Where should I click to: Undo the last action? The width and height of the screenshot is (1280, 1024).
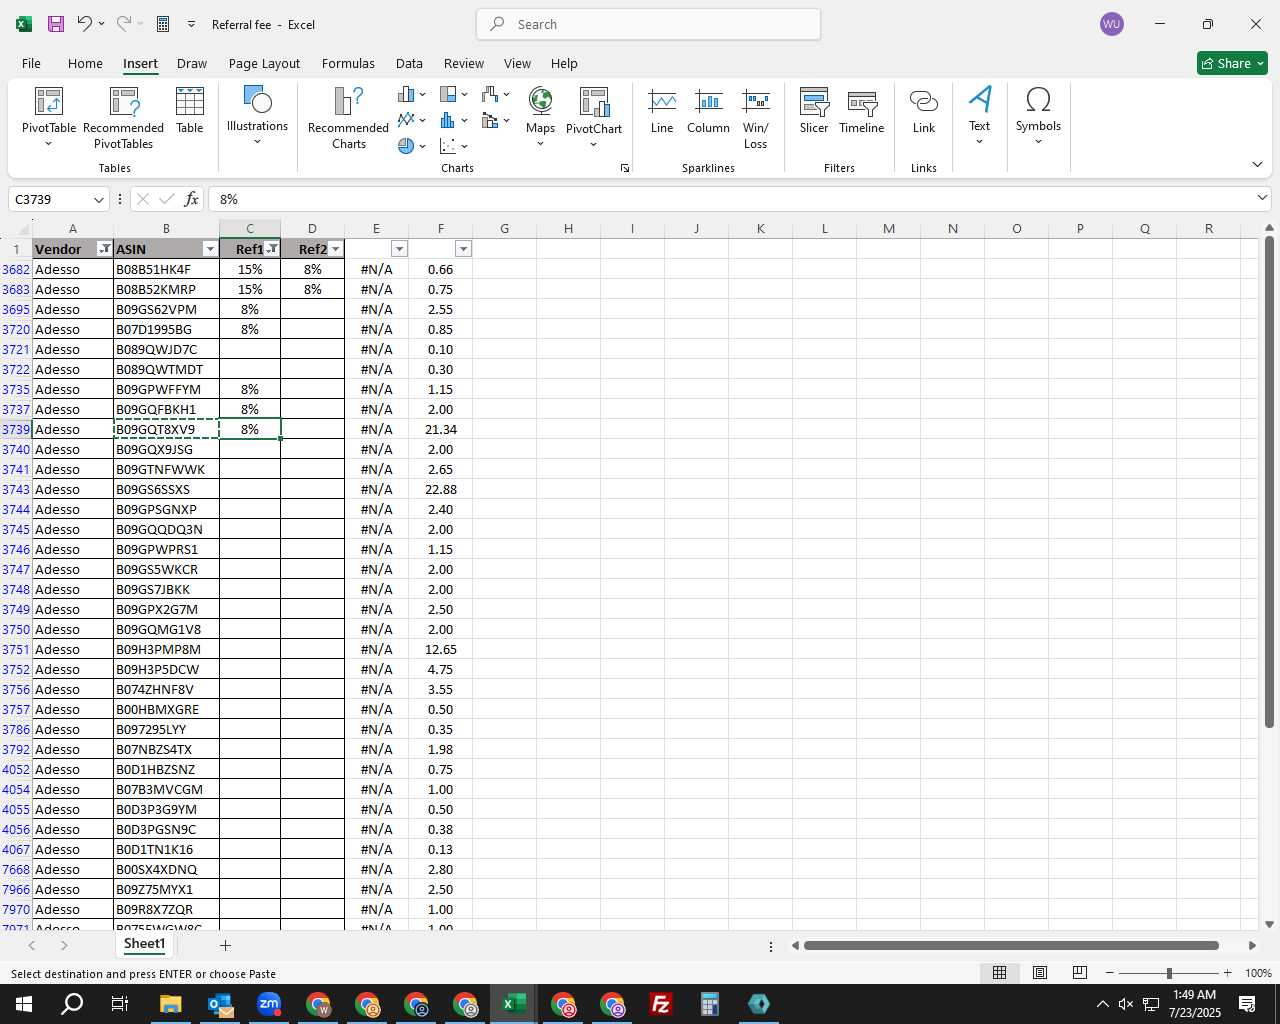coord(84,24)
